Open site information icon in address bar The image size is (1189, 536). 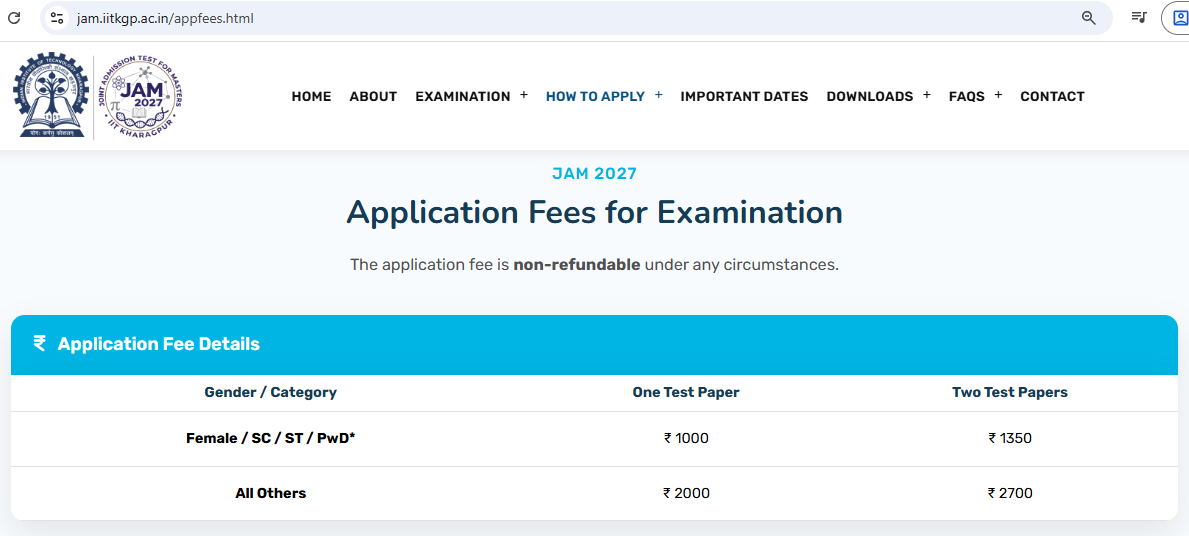coord(56,18)
